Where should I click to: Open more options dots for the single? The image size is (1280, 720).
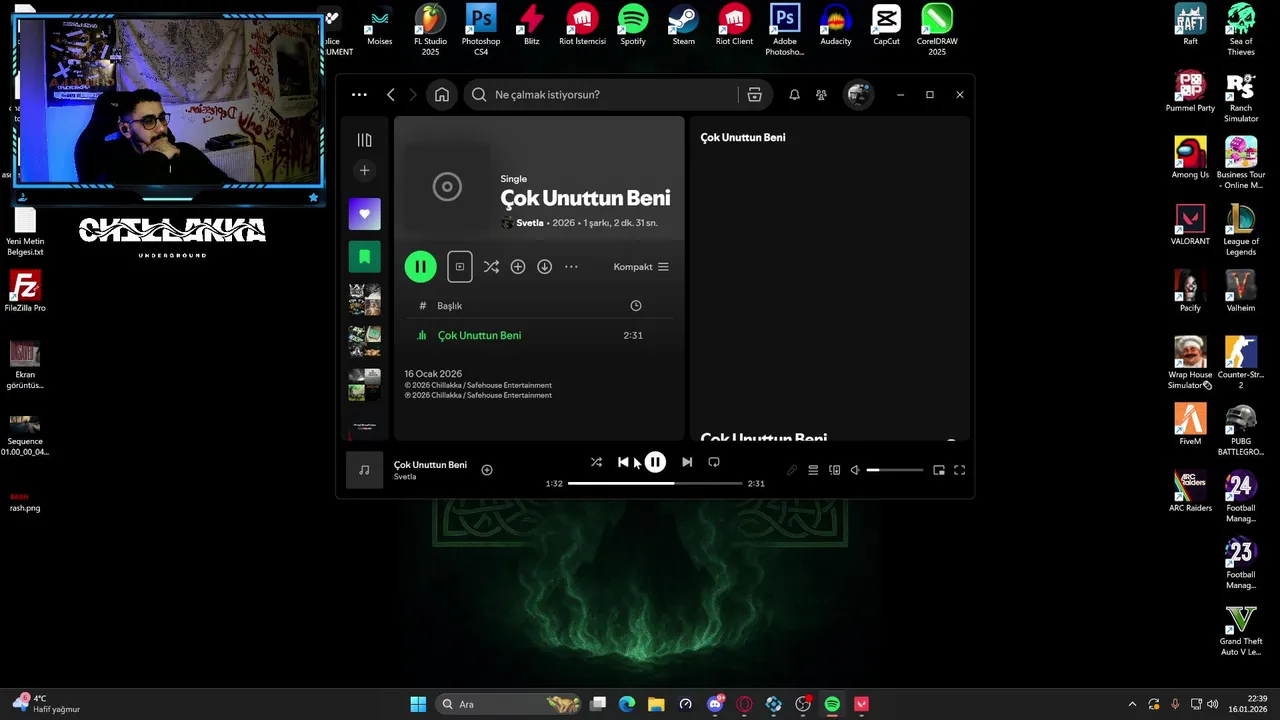(x=571, y=267)
